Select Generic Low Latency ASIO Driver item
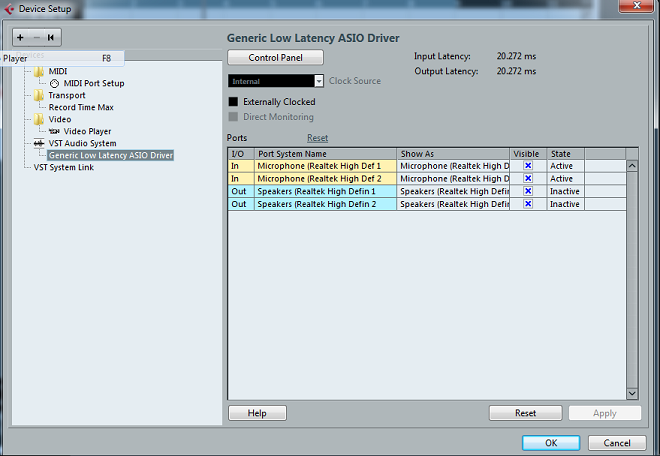 click(111, 155)
